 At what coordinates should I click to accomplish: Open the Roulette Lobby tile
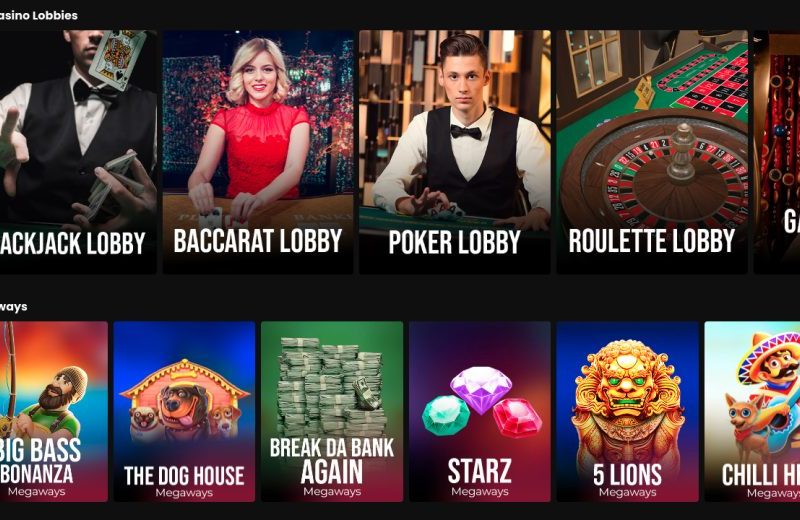click(652, 152)
